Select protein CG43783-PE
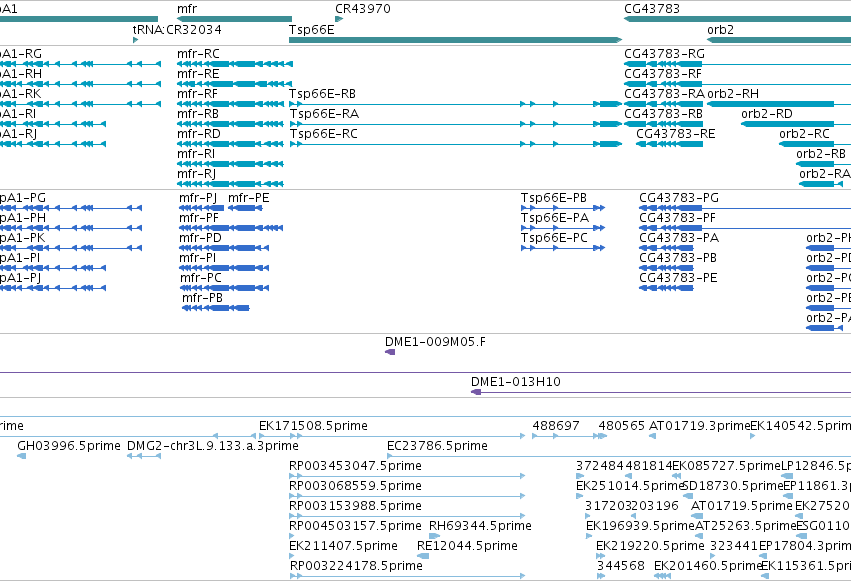Image resolution: width=851 pixels, height=581 pixels. tap(666, 288)
